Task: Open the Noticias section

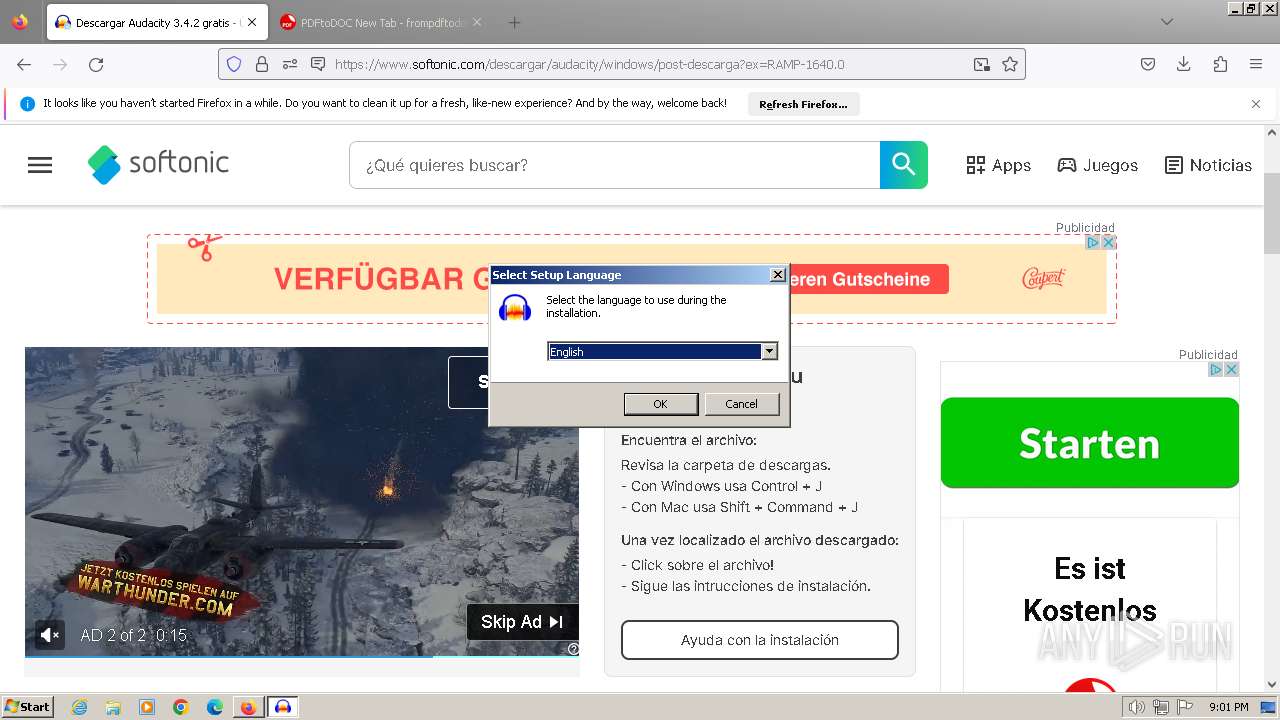Action: tap(1208, 165)
